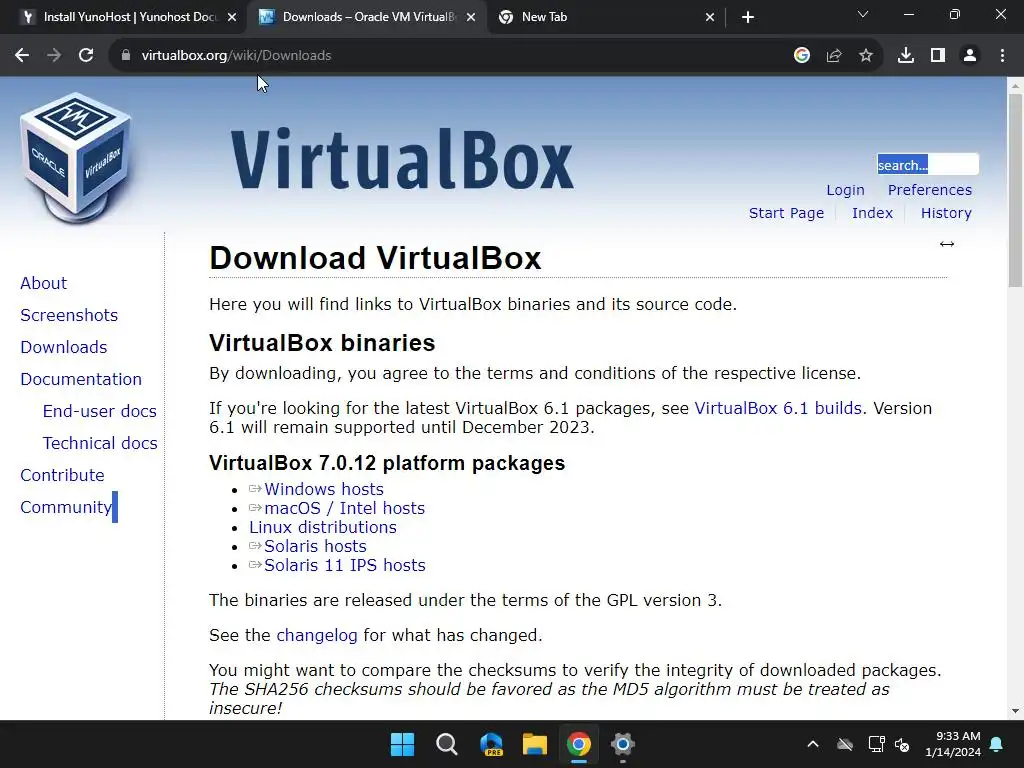This screenshot has height=768, width=1024.
Task: Close the New Tab tab
Action: [x=709, y=17]
